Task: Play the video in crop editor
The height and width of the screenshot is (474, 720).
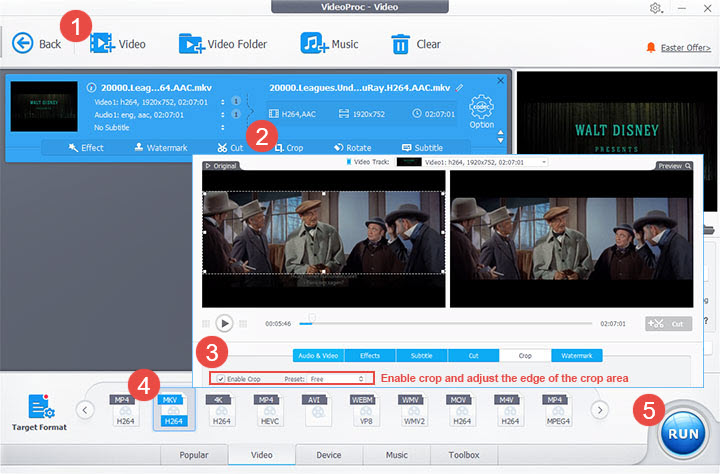Action: coord(224,323)
